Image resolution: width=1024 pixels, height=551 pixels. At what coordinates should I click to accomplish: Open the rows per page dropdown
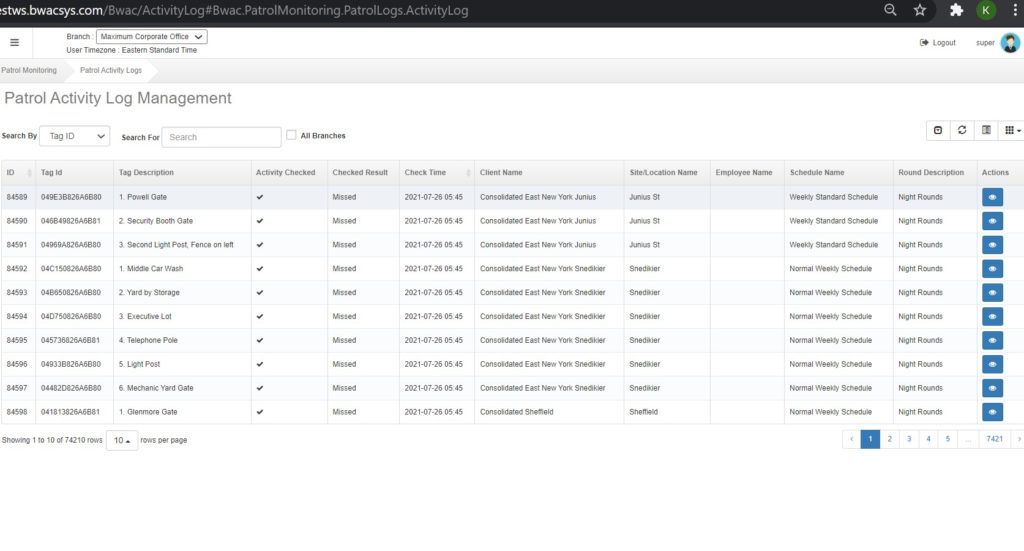[x=121, y=440]
